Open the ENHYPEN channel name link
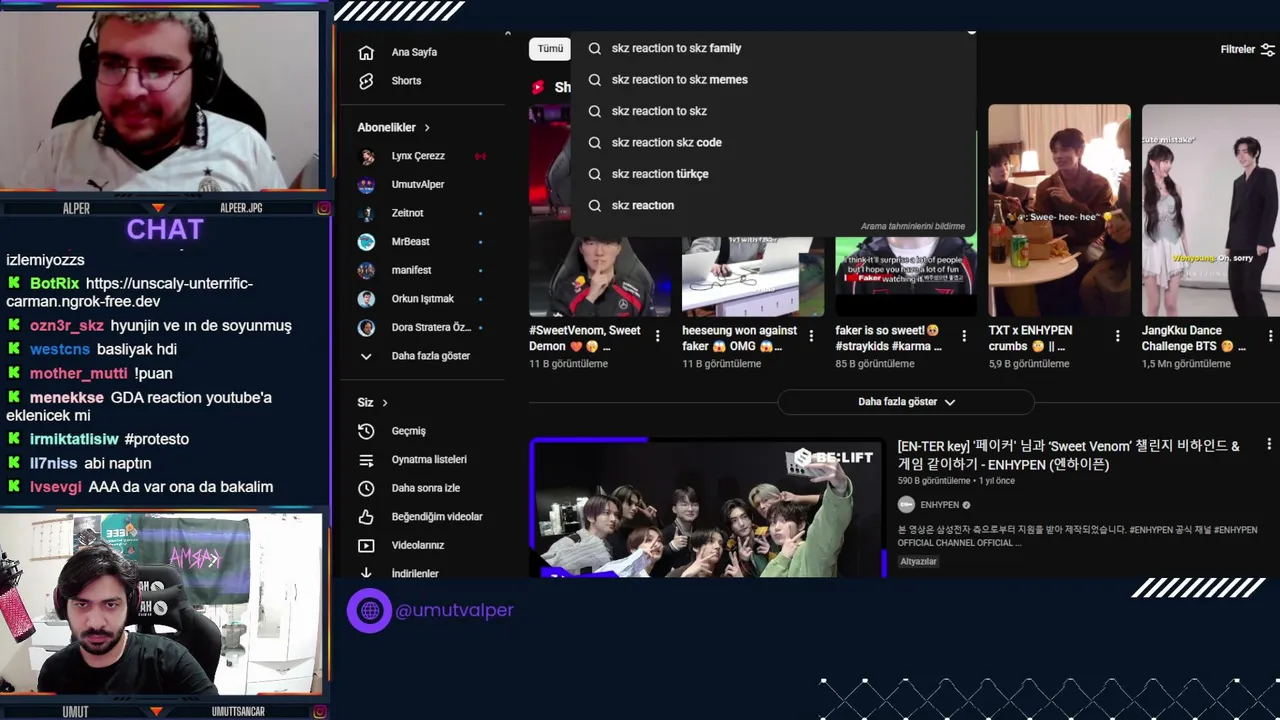 click(x=939, y=505)
